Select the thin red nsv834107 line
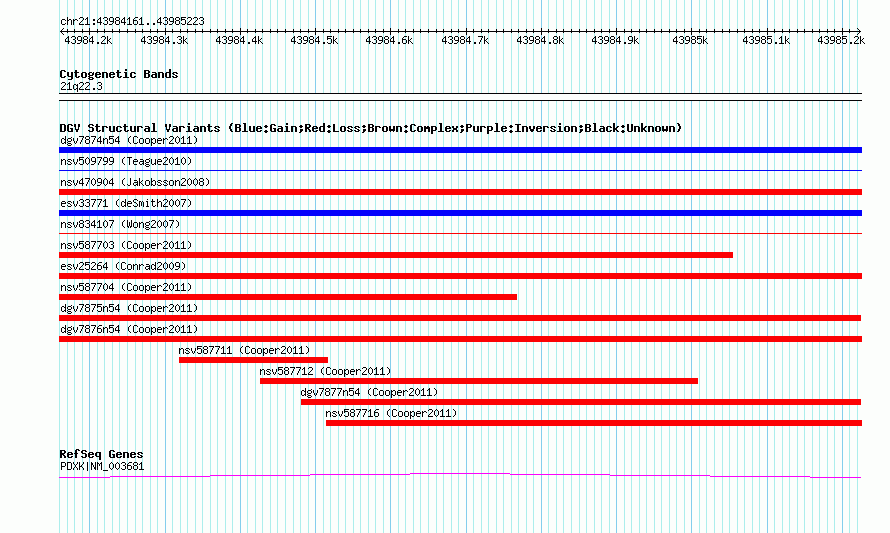This screenshot has width=890, height=533. pos(460,233)
